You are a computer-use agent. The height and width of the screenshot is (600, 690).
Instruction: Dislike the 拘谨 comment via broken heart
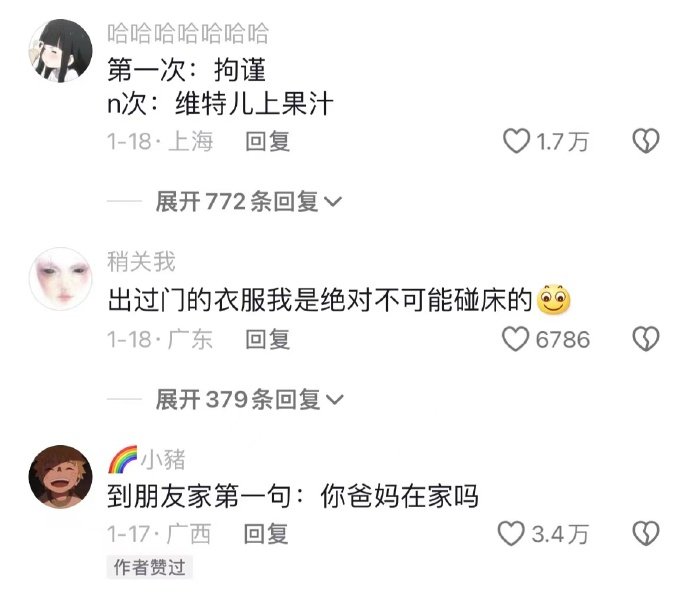646,141
